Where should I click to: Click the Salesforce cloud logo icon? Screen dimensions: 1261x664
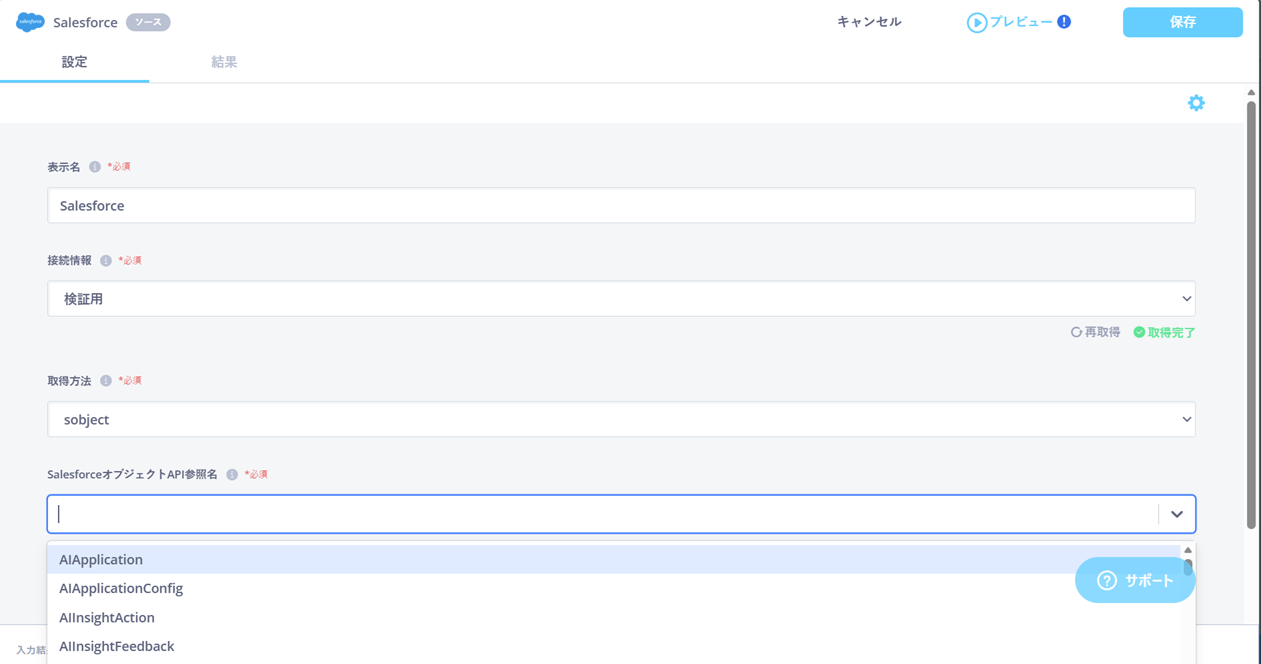30,22
